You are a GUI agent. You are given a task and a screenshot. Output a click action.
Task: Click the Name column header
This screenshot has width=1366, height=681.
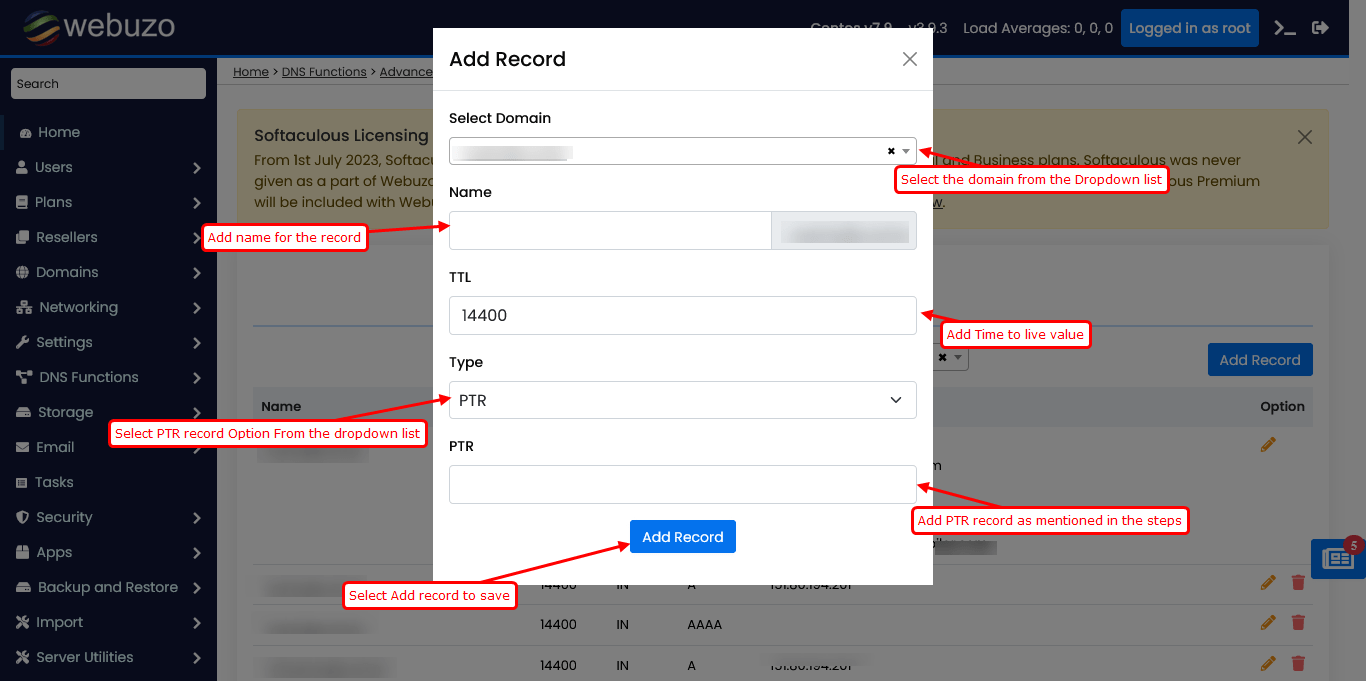pos(281,407)
